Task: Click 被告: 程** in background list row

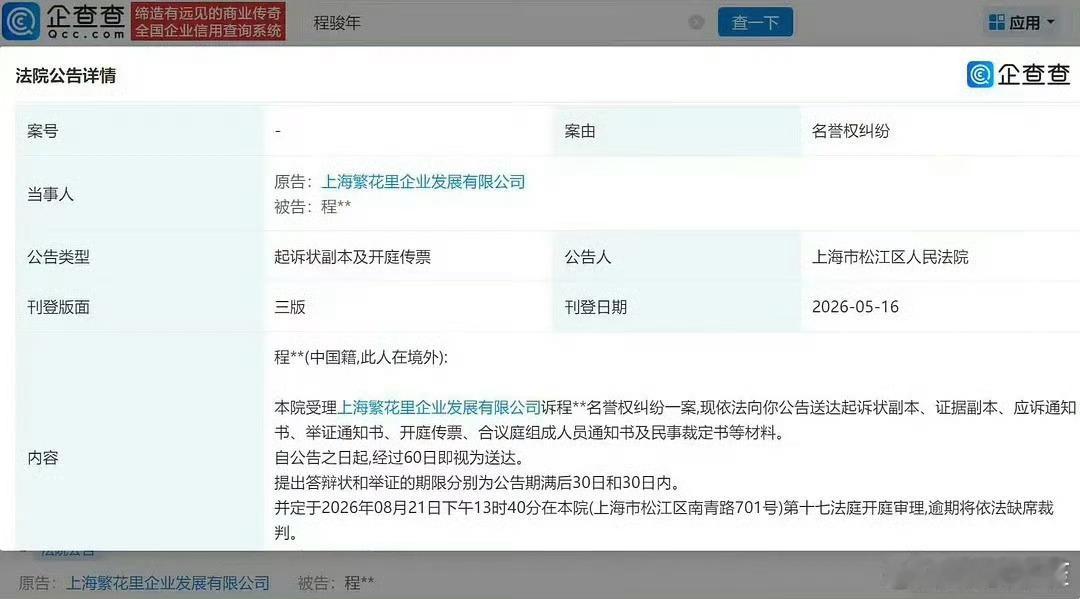Action: coord(336,583)
